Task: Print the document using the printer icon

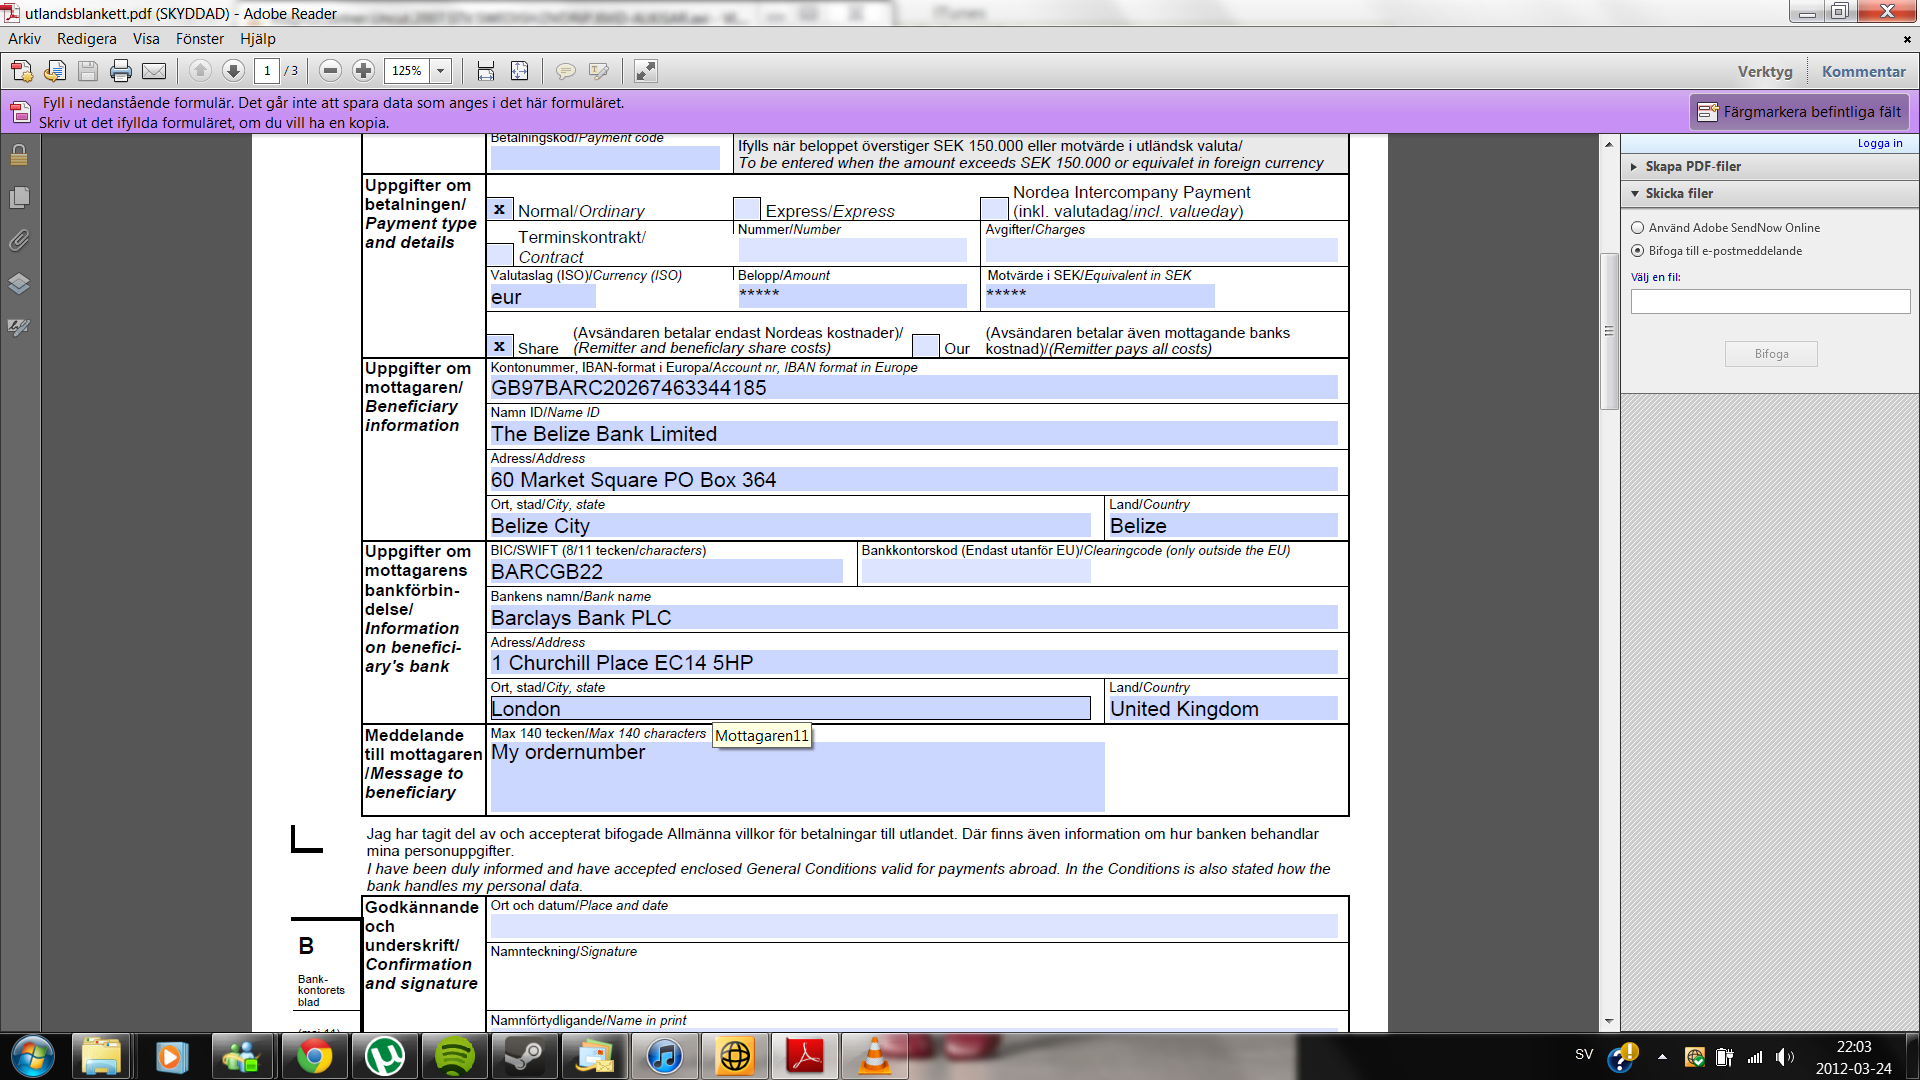Action: (x=121, y=71)
